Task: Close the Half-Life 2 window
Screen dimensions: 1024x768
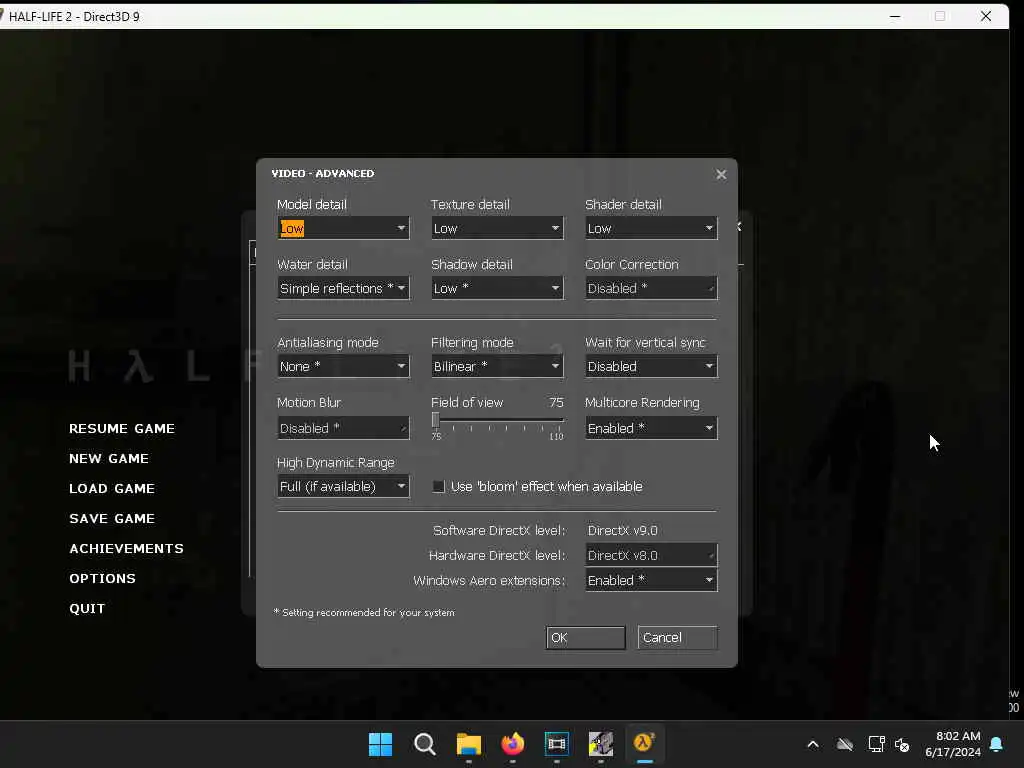Action: tap(986, 16)
